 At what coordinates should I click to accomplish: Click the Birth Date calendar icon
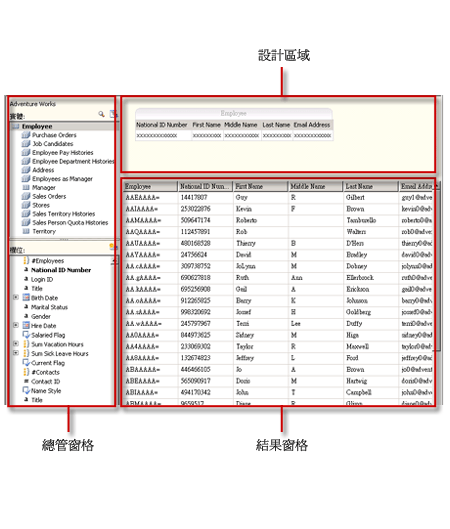click(x=26, y=298)
